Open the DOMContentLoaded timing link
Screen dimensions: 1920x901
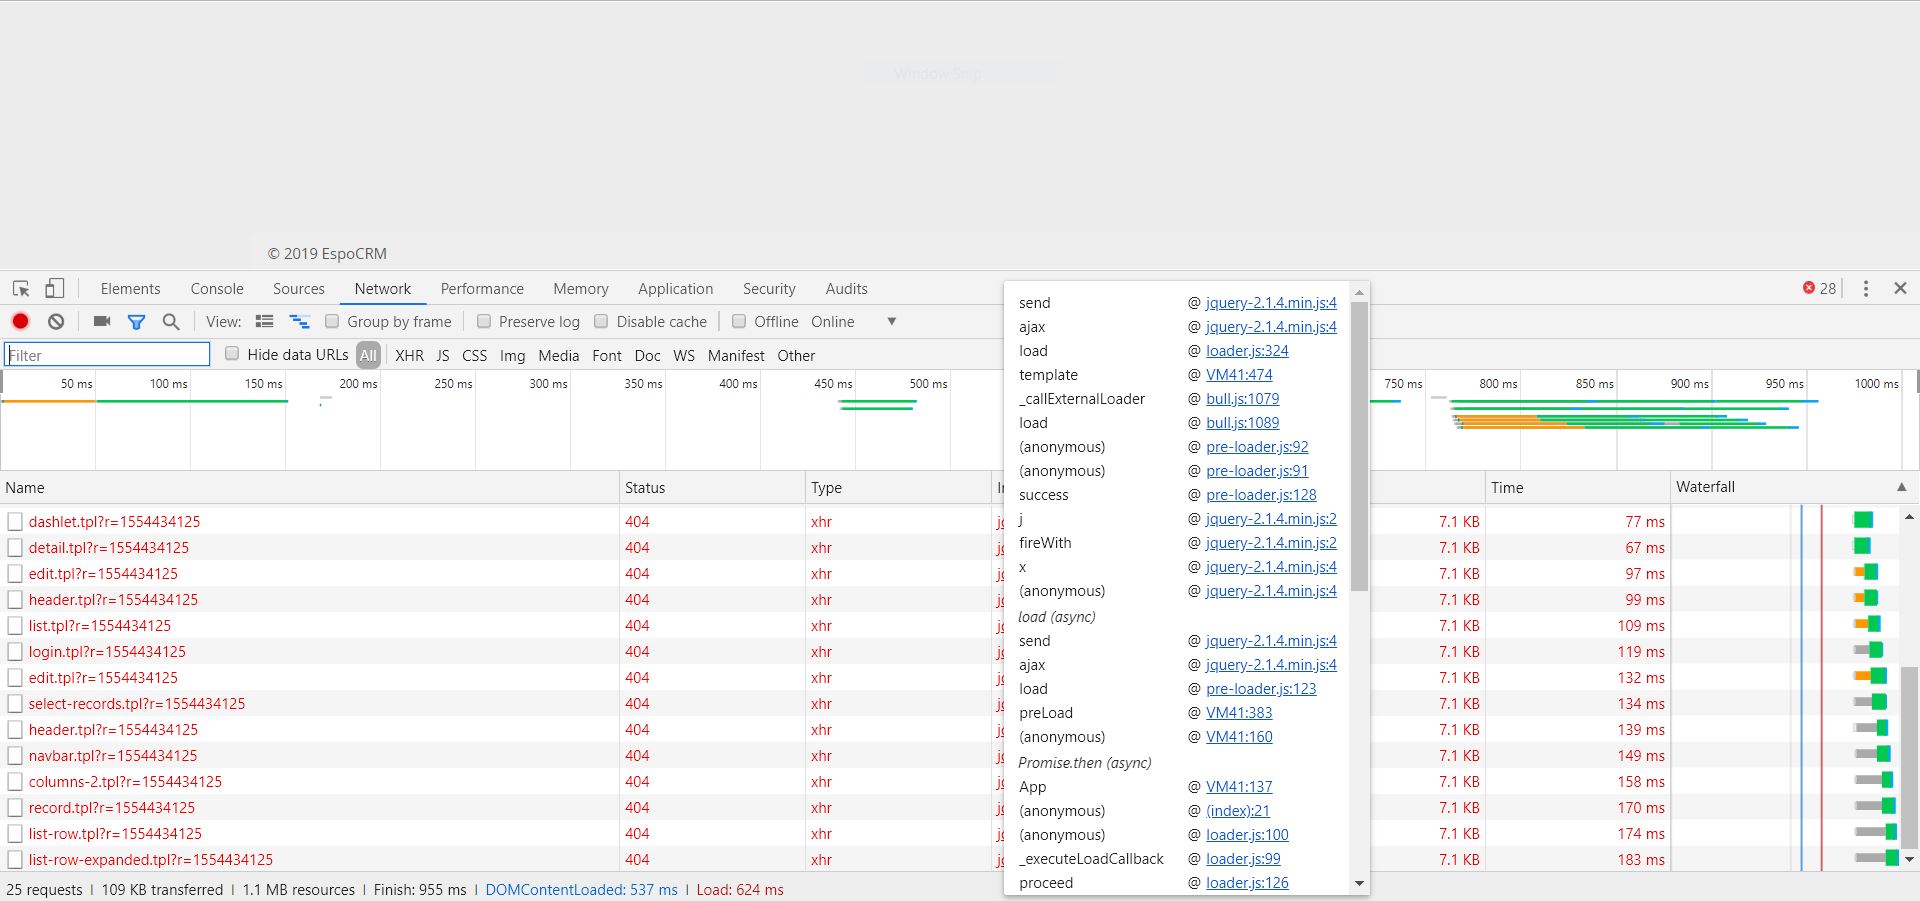[580, 889]
